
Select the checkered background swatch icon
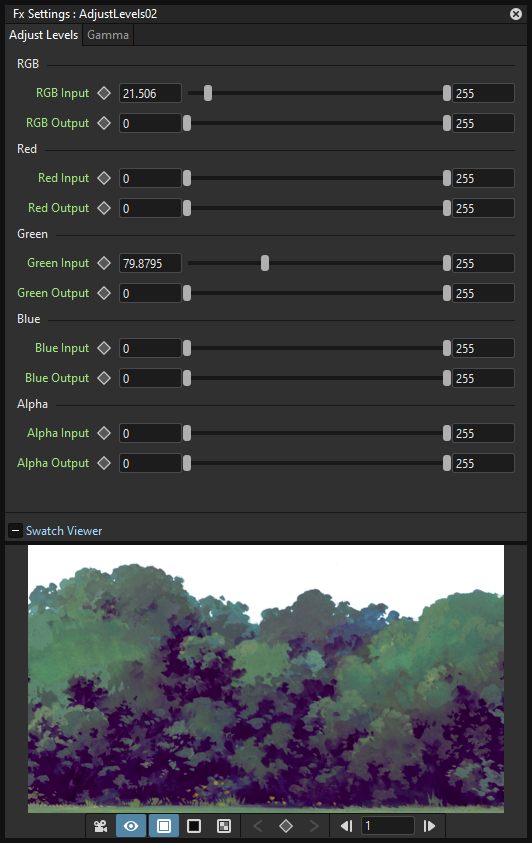click(x=224, y=826)
